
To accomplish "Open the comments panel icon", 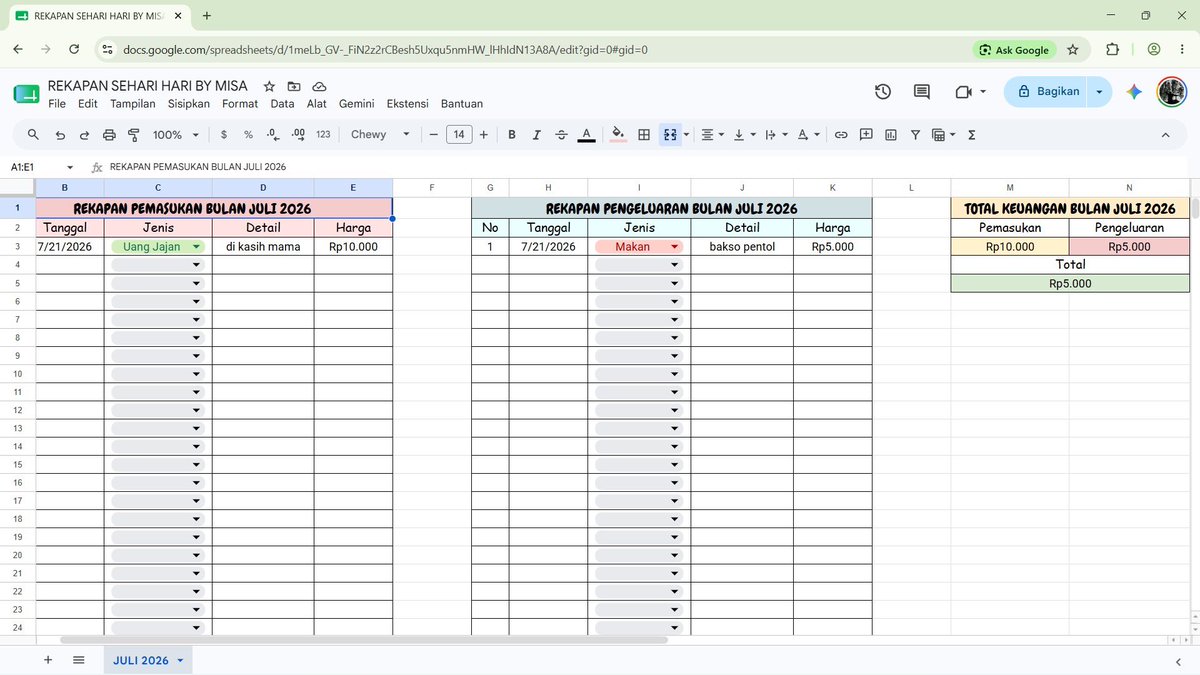I will click(922, 92).
